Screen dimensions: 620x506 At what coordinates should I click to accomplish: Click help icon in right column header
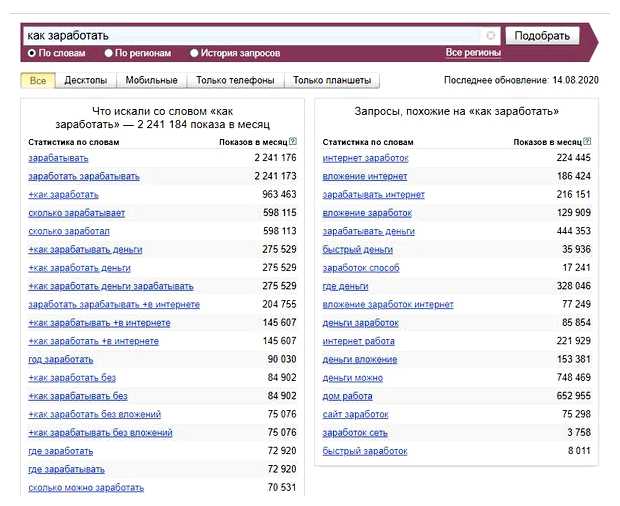tap(587, 142)
